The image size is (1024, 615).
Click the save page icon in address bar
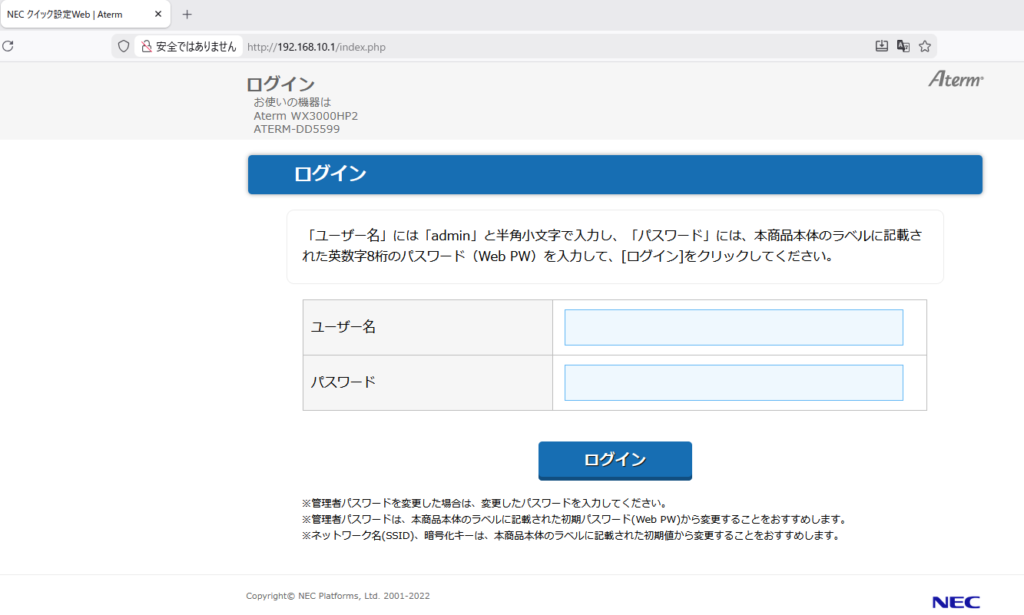pyautogui.click(x=881, y=46)
